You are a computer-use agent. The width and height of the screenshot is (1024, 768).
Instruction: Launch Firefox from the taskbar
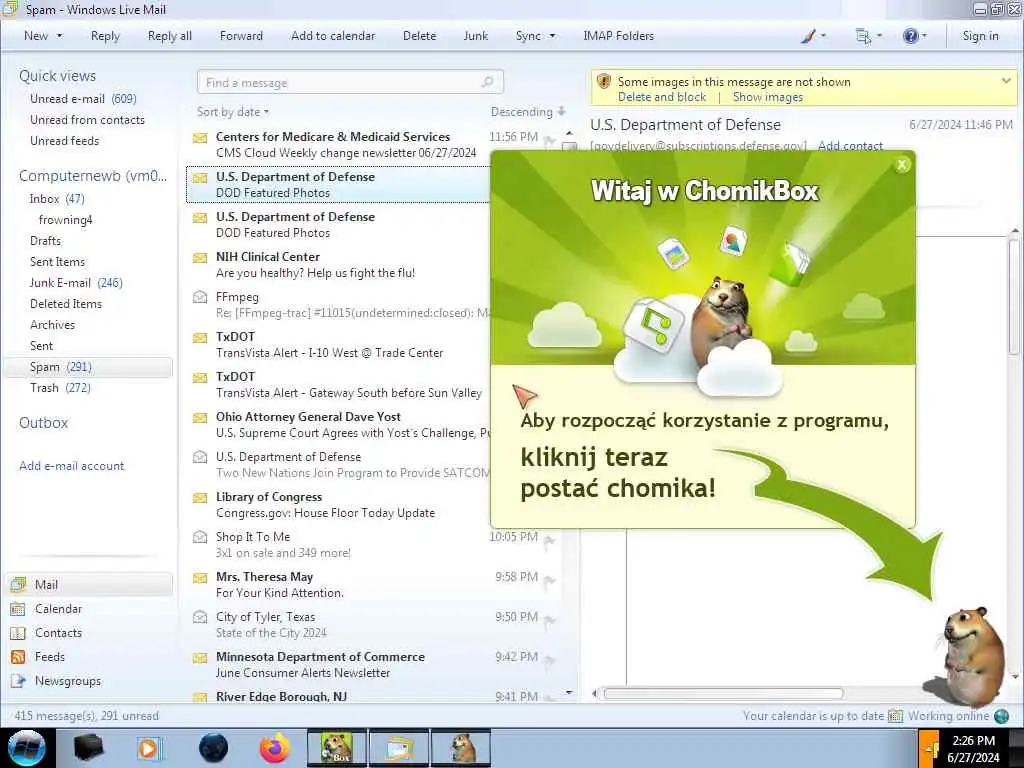275,748
